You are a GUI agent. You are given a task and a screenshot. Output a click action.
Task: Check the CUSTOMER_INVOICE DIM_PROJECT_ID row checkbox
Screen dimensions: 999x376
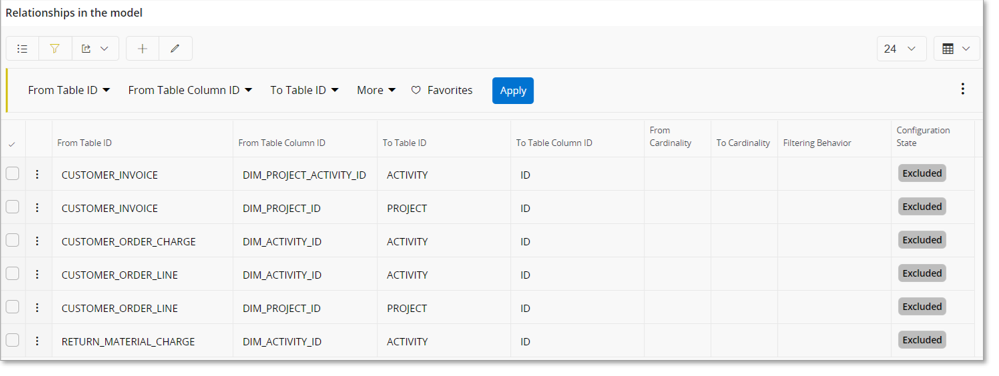coord(13,207)
